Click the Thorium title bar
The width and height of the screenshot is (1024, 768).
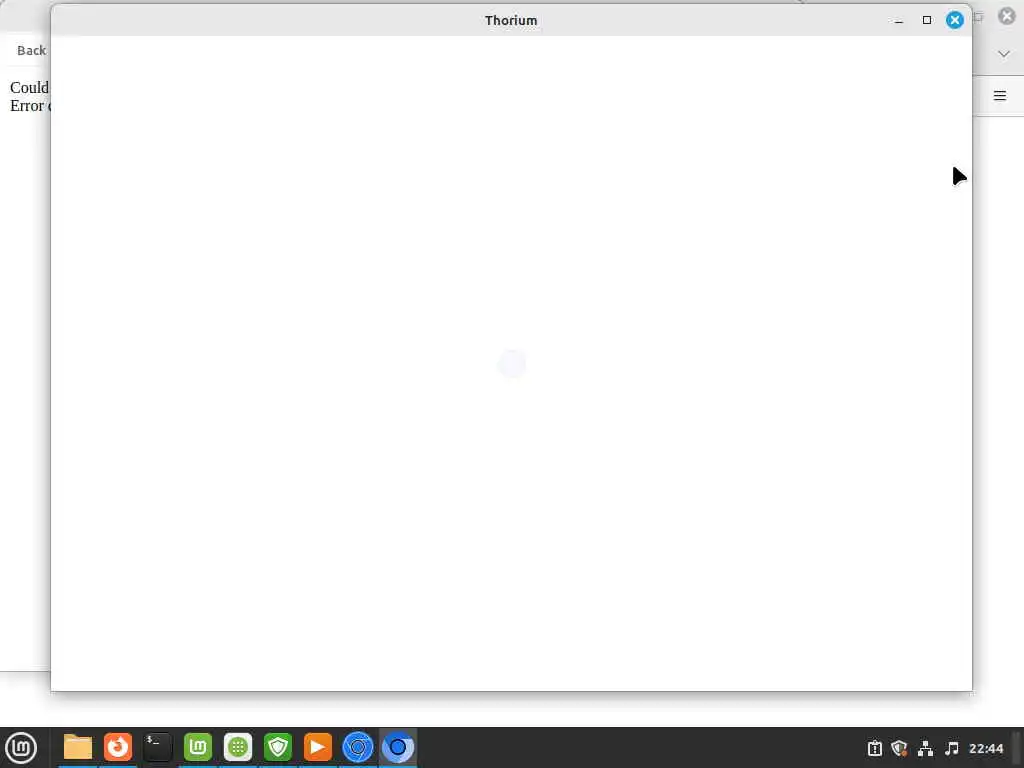[511, 20]
